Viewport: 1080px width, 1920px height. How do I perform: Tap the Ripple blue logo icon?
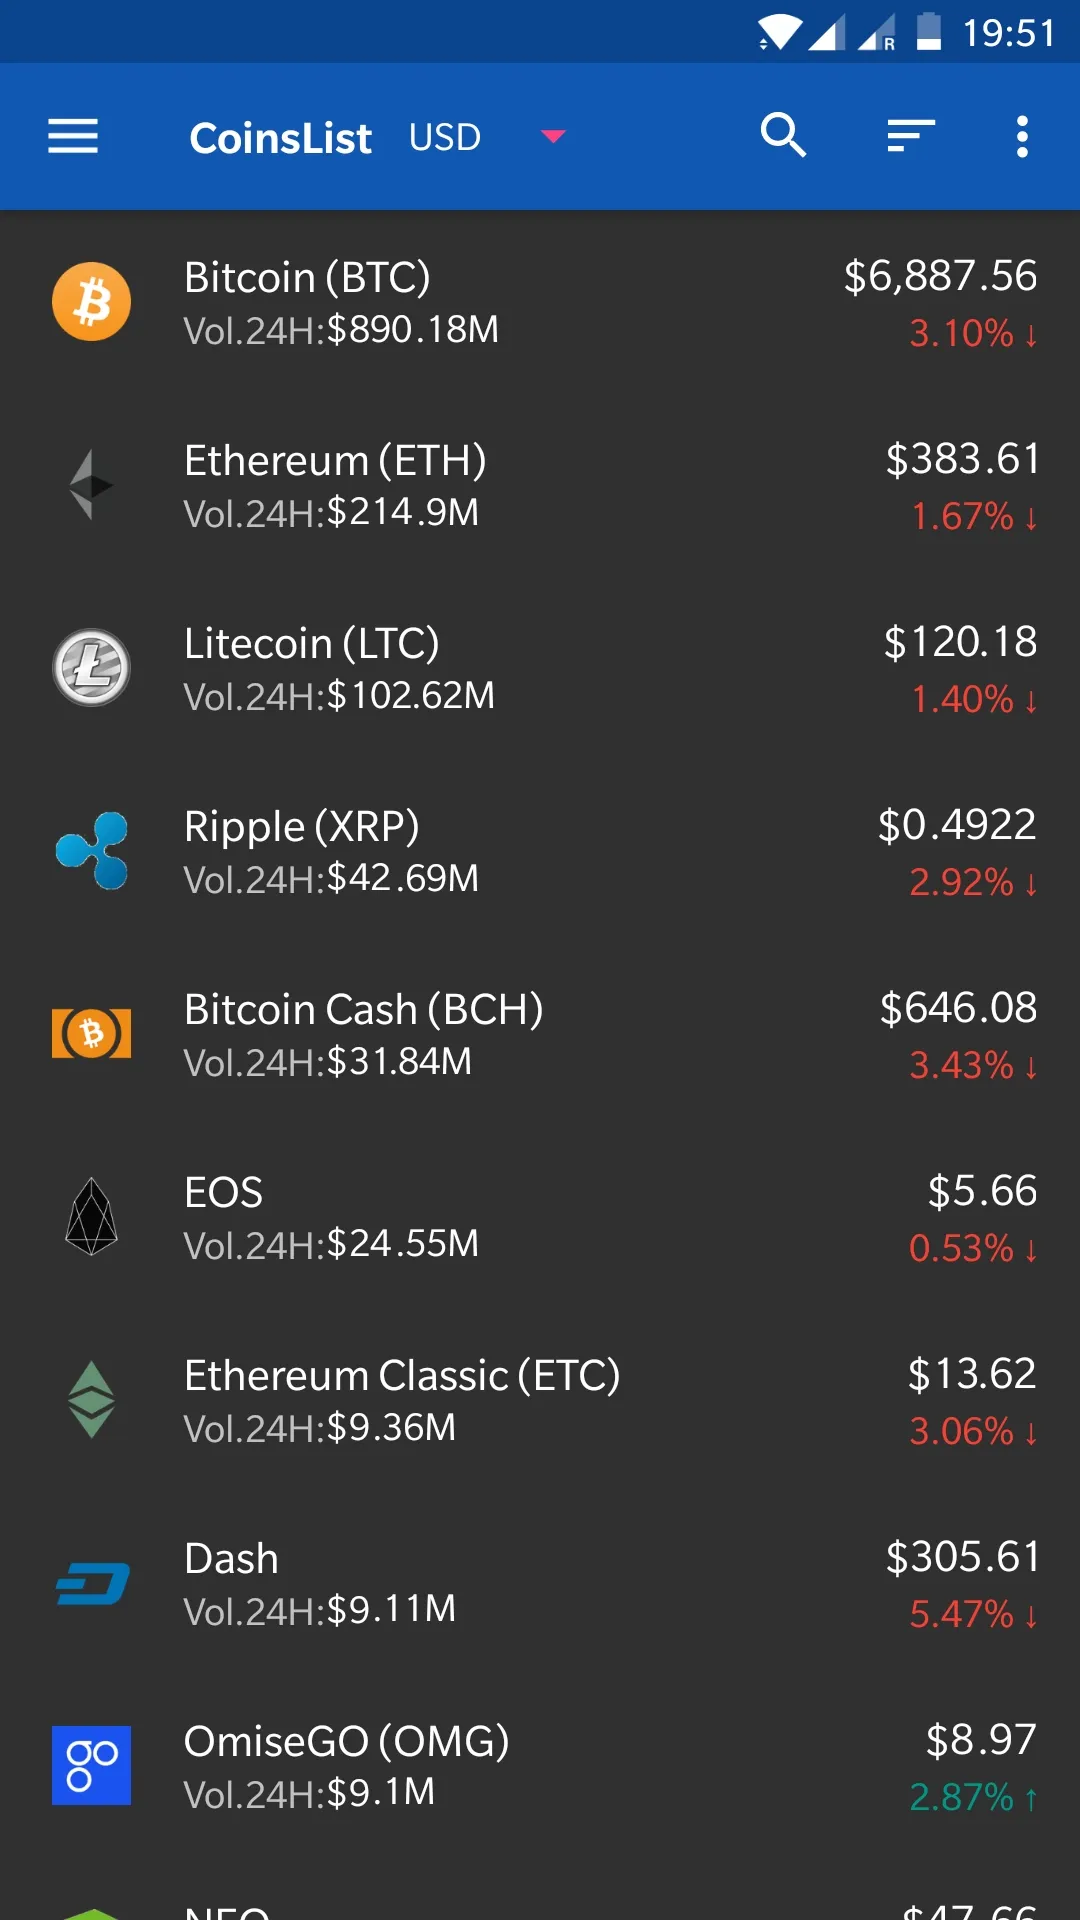click(x=91, y=851)
